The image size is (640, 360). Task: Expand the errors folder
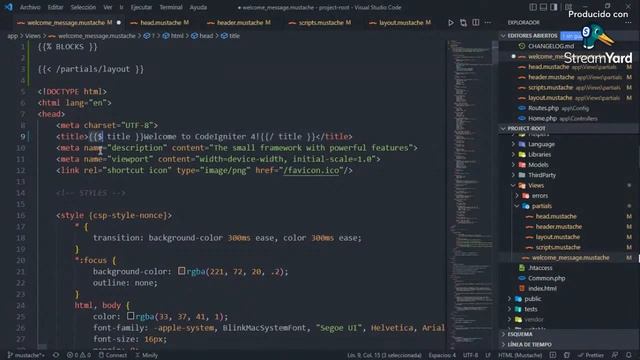click(x=540, y=196)
